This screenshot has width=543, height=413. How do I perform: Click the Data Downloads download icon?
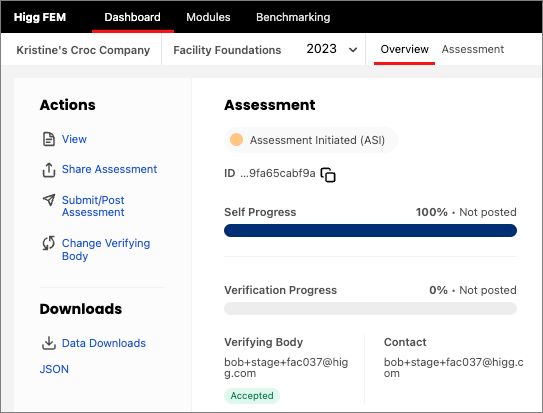49,343
